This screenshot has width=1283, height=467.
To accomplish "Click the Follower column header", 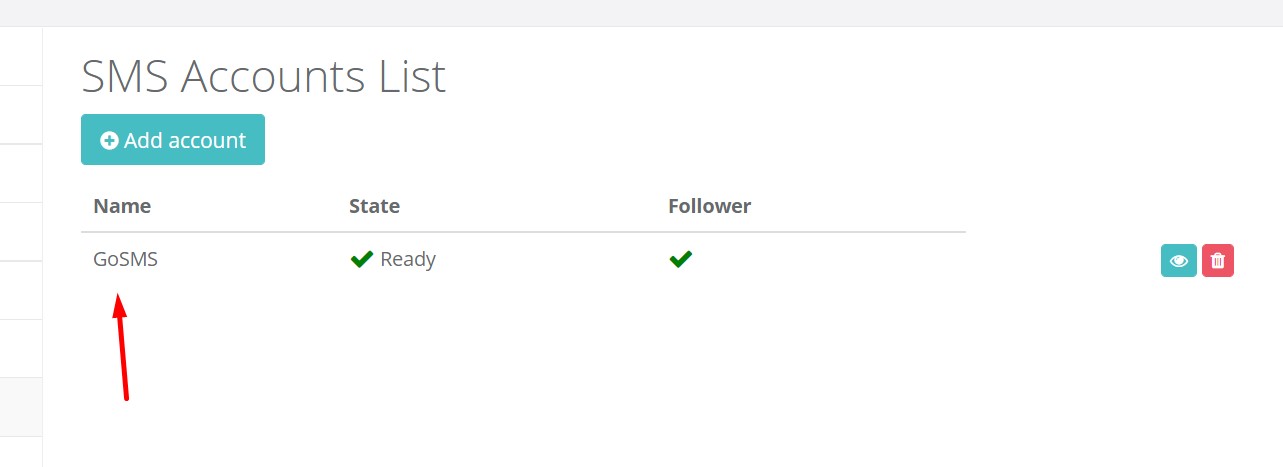I will click(x=710, y=206).
